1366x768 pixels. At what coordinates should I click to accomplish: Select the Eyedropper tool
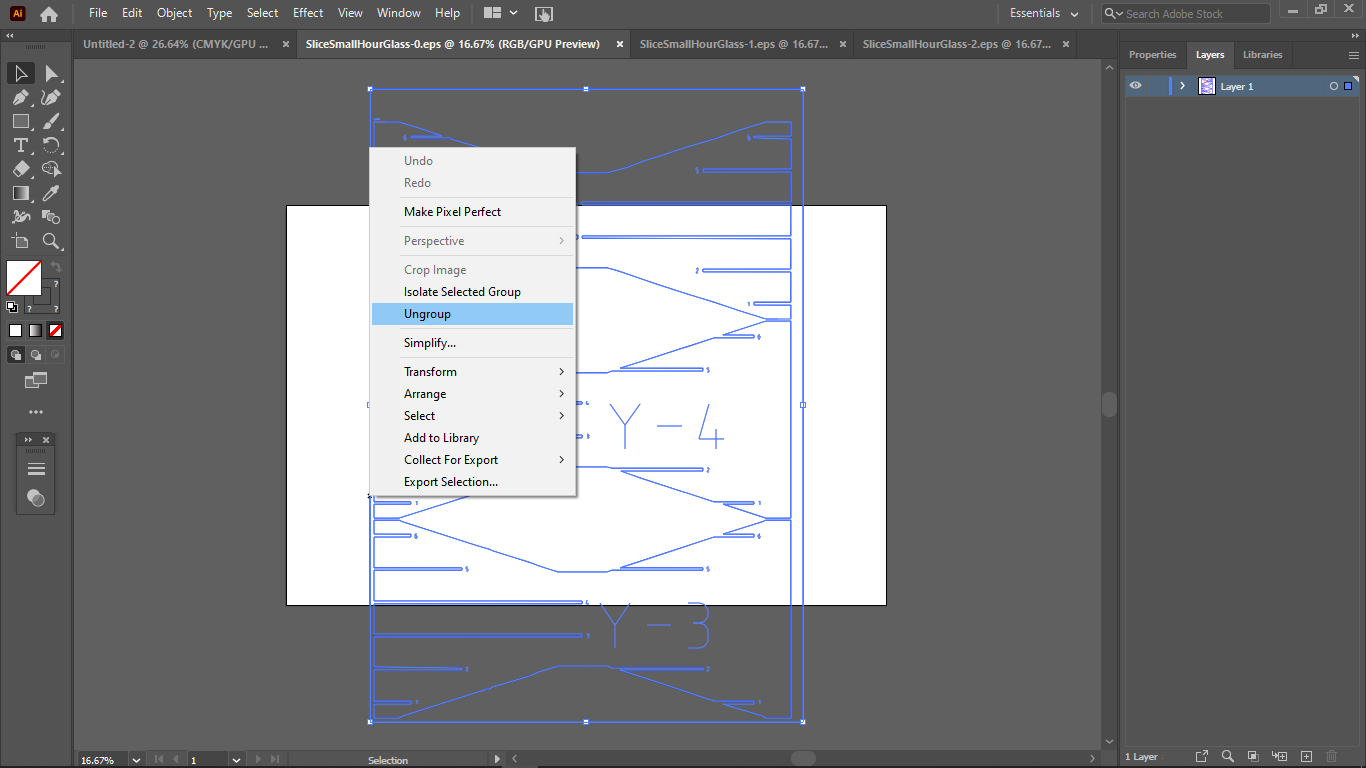(52, 193)
